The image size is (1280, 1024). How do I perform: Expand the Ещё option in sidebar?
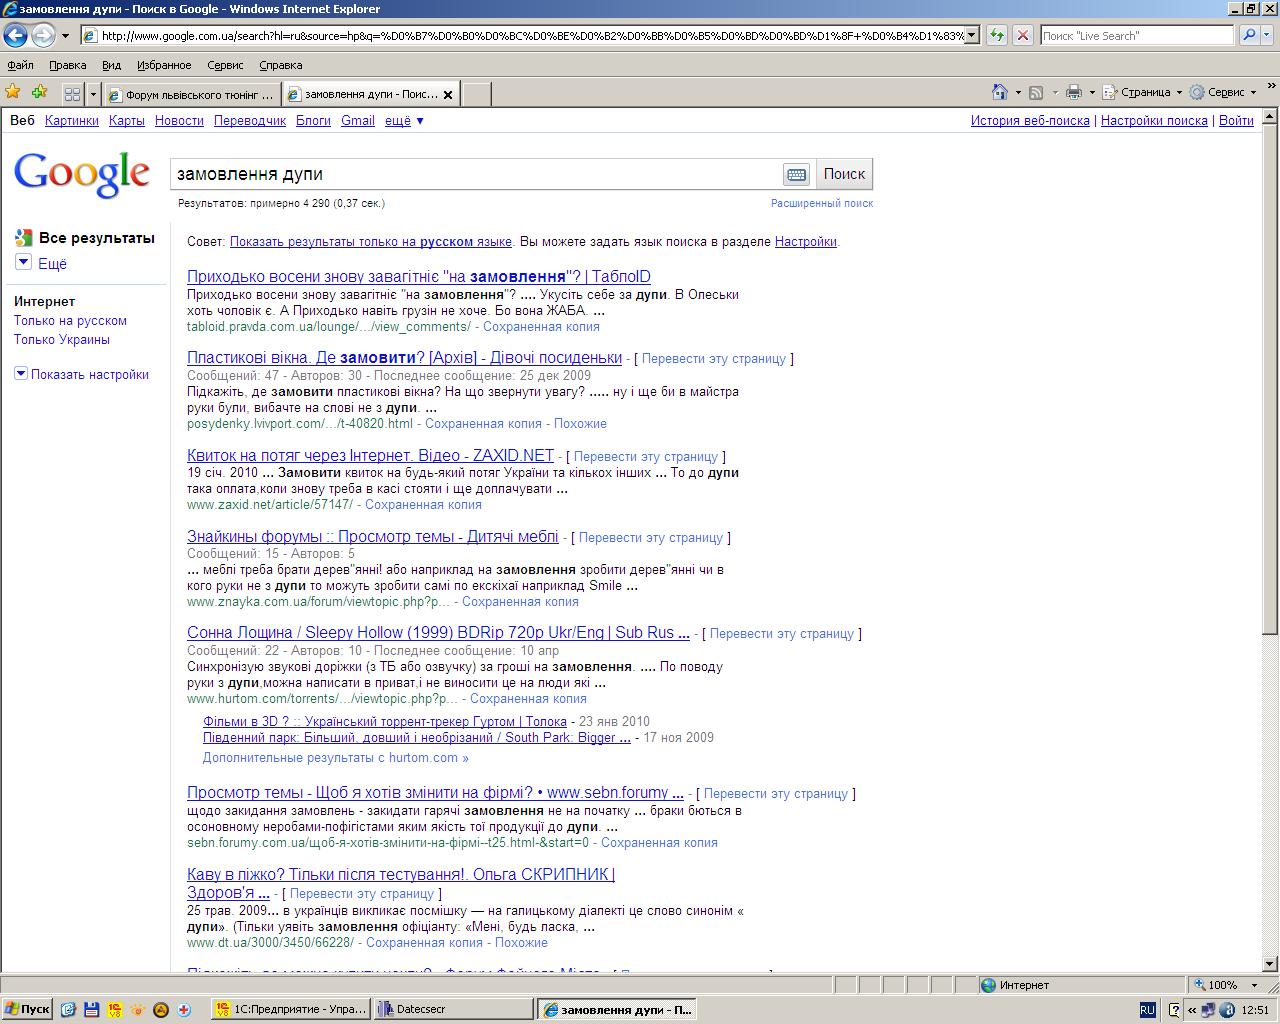41,263
